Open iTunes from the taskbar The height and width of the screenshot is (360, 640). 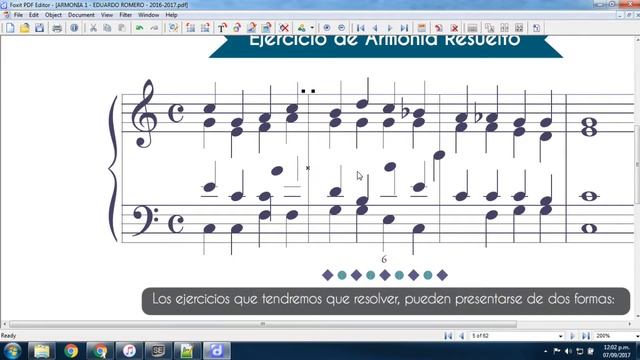coord(129,351)
